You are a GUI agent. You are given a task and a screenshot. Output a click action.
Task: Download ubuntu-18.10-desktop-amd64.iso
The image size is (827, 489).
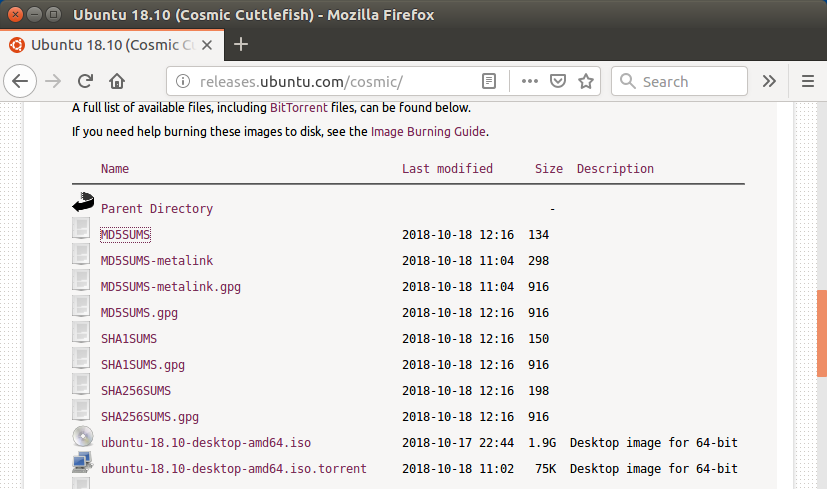pos(206,443)
